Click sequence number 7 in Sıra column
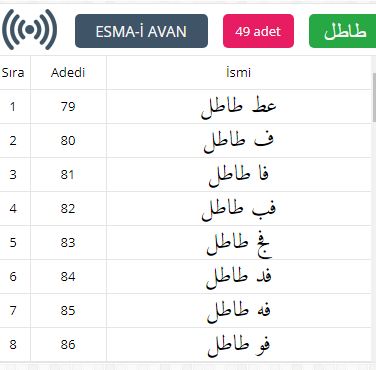Screen dimensions: 376x370 point(13,311)
